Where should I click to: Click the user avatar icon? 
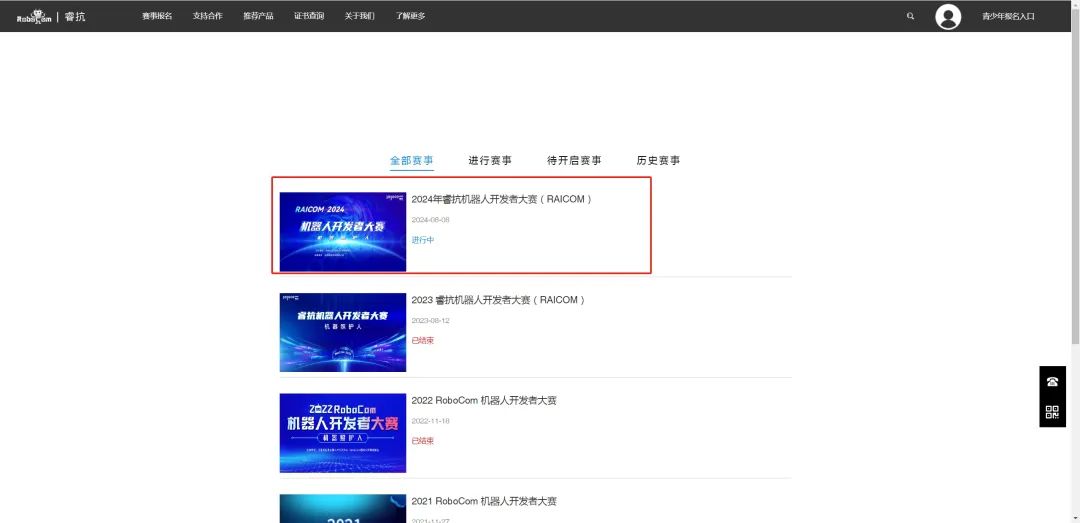[x=947, y=16]
